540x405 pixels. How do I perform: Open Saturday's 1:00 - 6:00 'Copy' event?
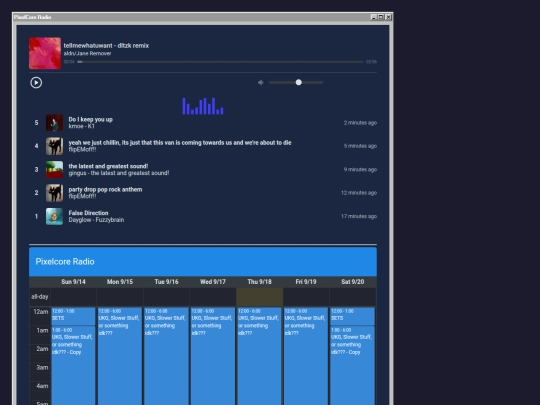pos(352,365)
